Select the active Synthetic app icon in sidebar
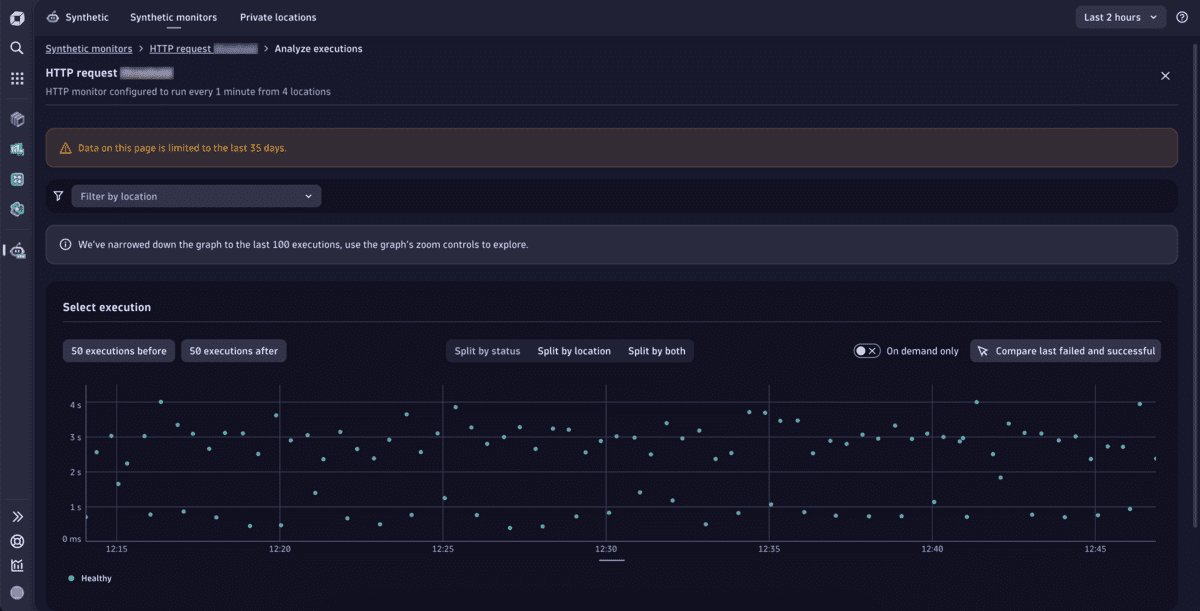Image resolution: width=1200 pixels, height=611 pixels. [x=18, y=251]
